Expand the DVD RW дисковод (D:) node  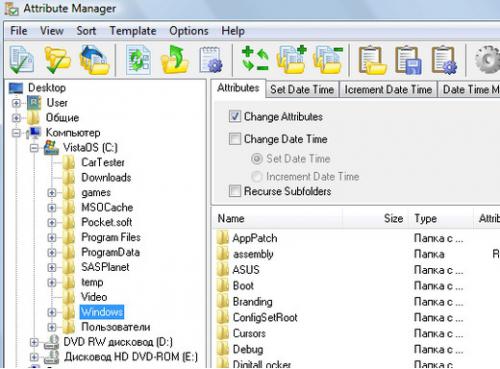[34, 342]
